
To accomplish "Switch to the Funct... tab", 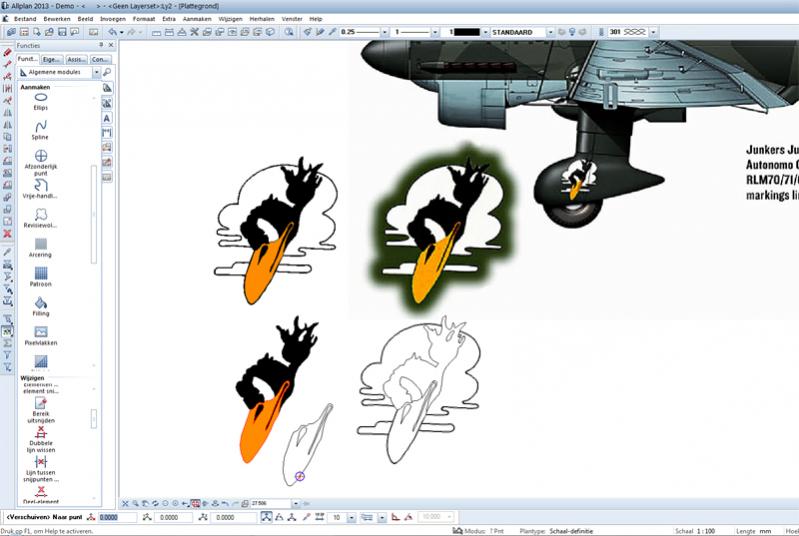I will [x=28, y=59].
